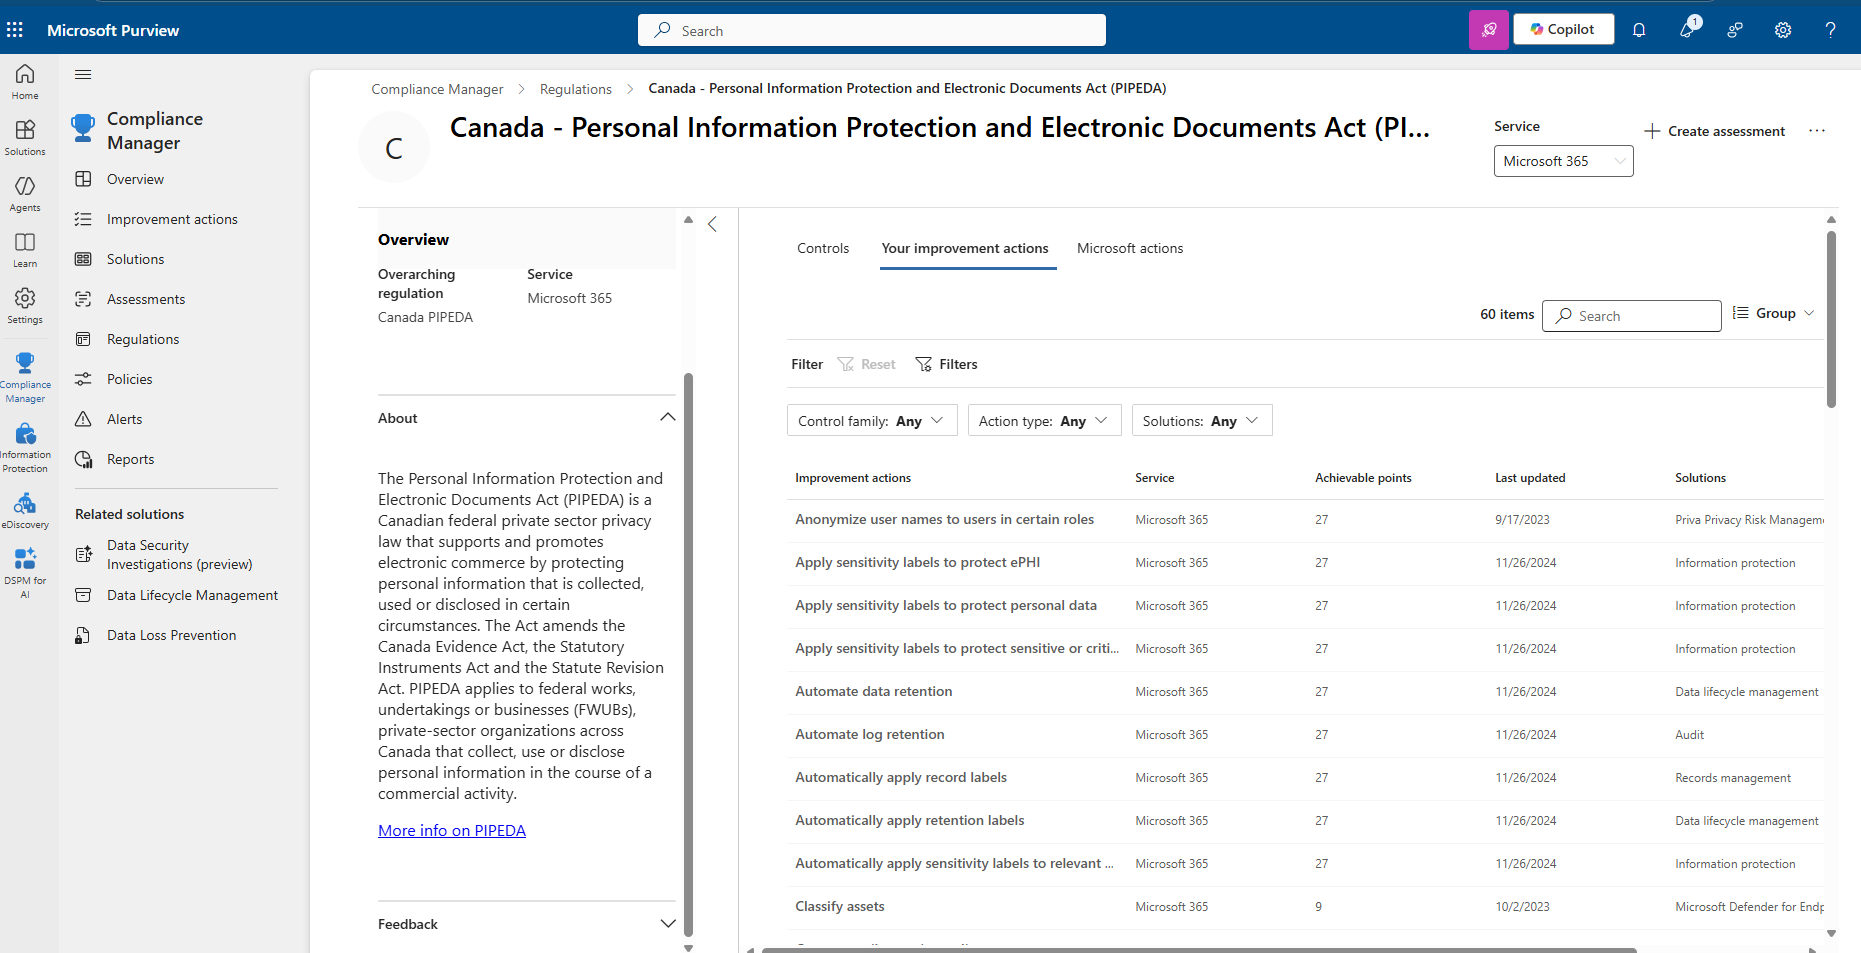Click the Reset filter button

click(x=867, y=364)
